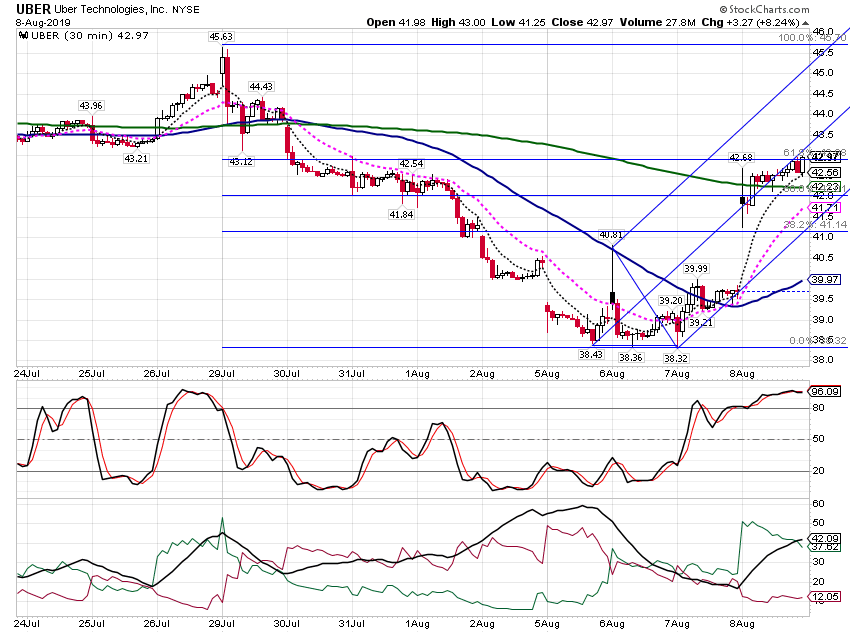This screenshot has height=633, width=850.
Task: Click the 38.2%: 41.14 Fibonacci label
Action: (815, 224)
